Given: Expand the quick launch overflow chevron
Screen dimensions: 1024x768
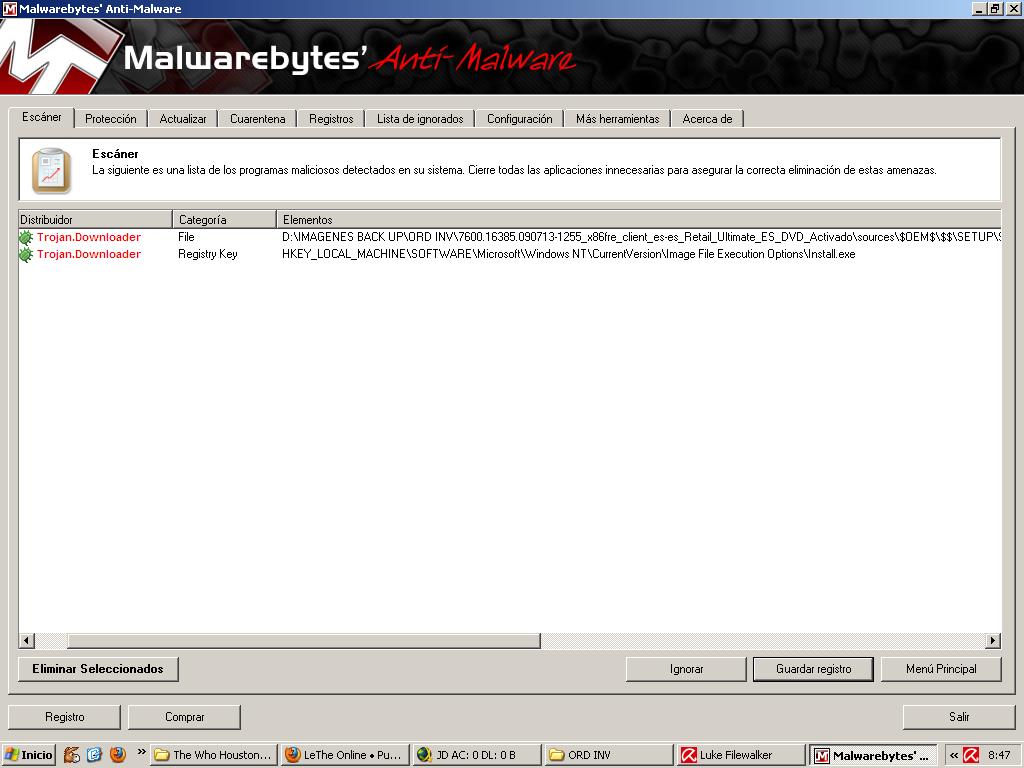Looking at the screenshot, I should [x=140, y=752].
